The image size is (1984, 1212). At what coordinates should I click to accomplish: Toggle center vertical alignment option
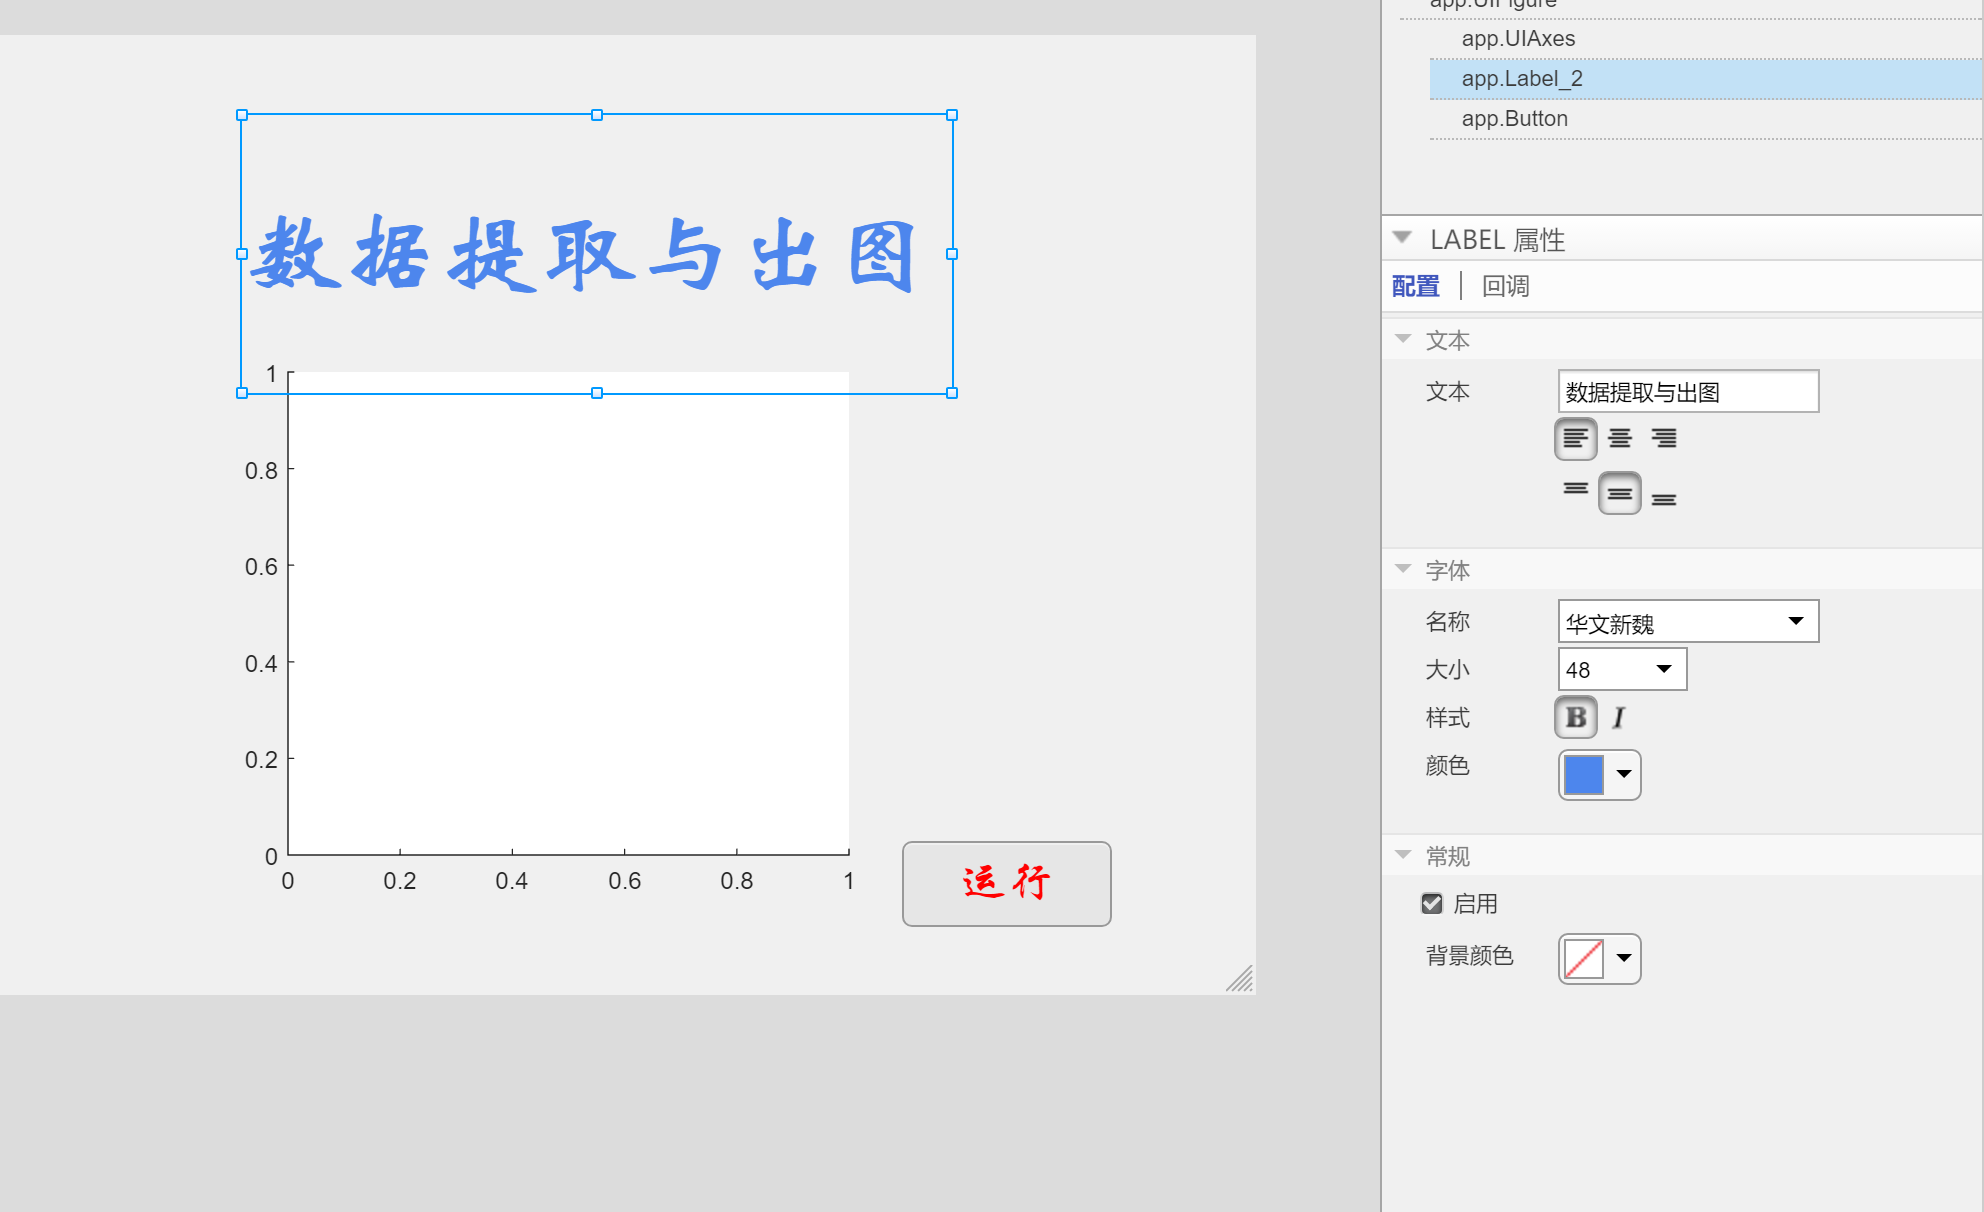coord(1620,492)
